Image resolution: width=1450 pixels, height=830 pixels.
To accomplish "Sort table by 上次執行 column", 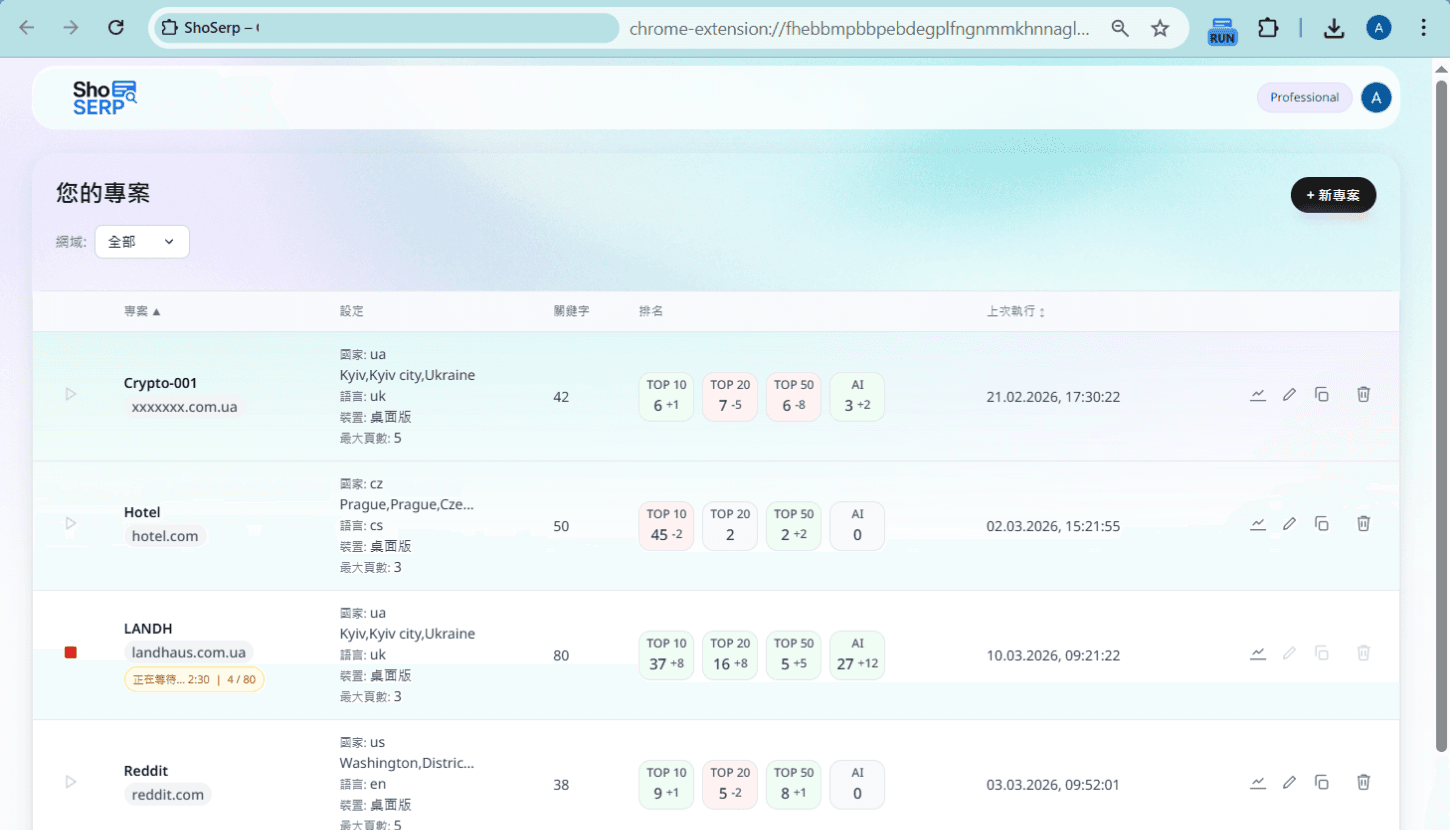I will coord(1015,311).
